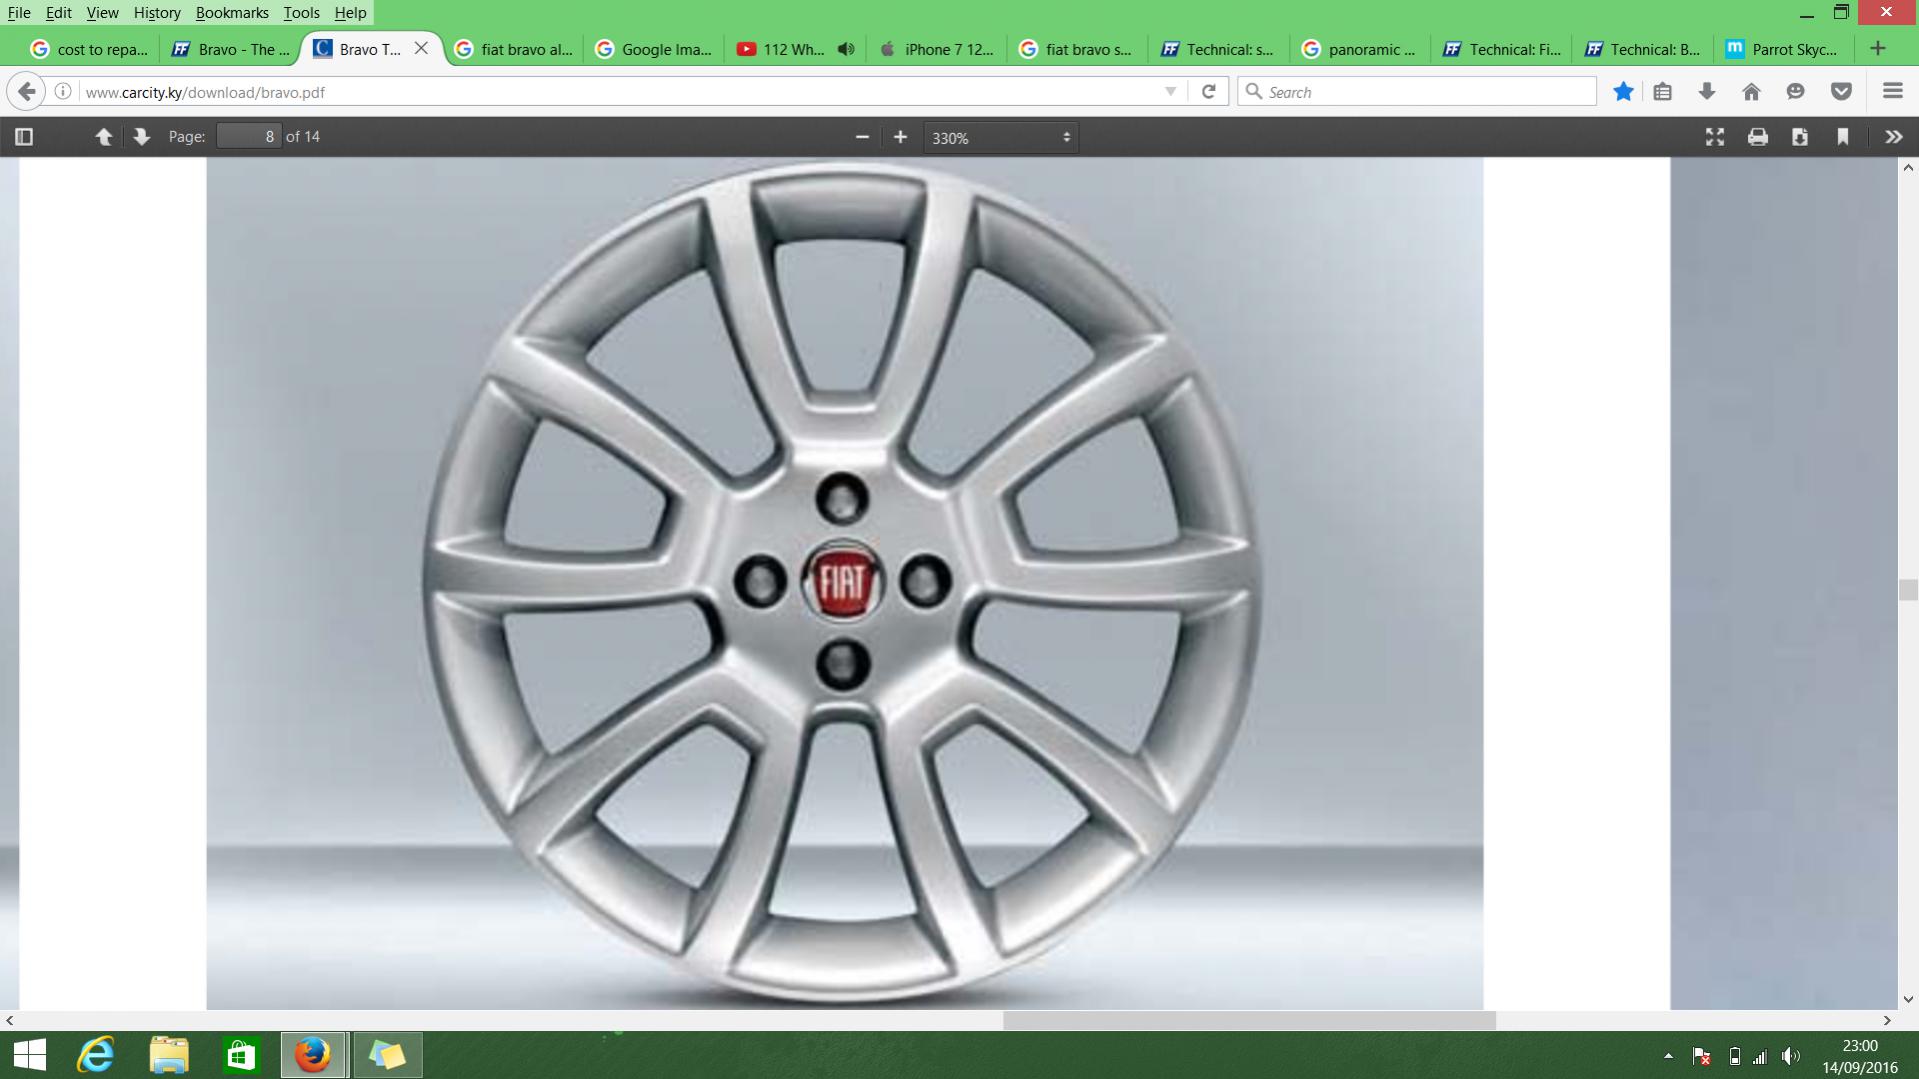Switch to 'cost to repa...' tab
1919x1079 pixels.
click(x=89, y=49)
